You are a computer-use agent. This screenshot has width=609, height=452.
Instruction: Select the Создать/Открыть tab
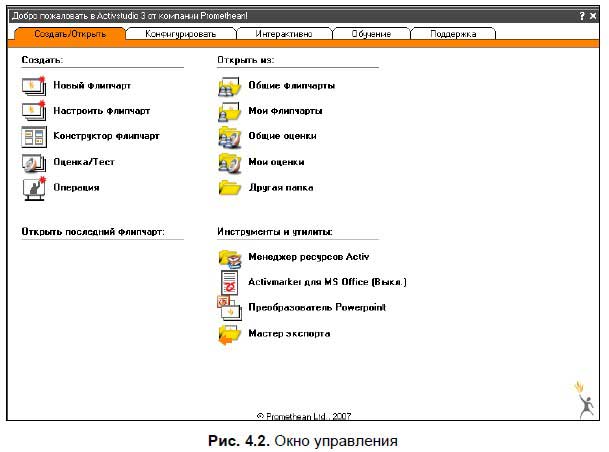tap(70, 34)
